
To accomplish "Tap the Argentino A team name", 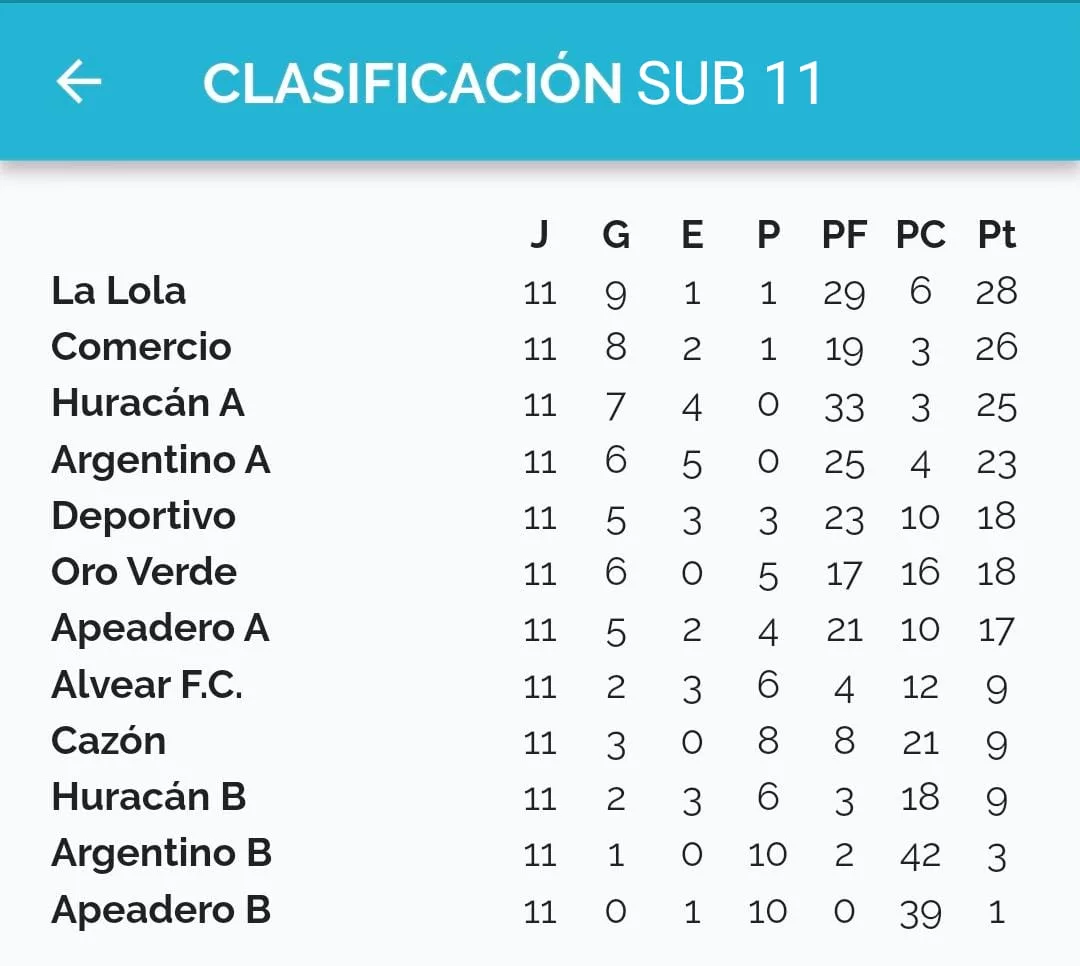I will tap(161, 460).
